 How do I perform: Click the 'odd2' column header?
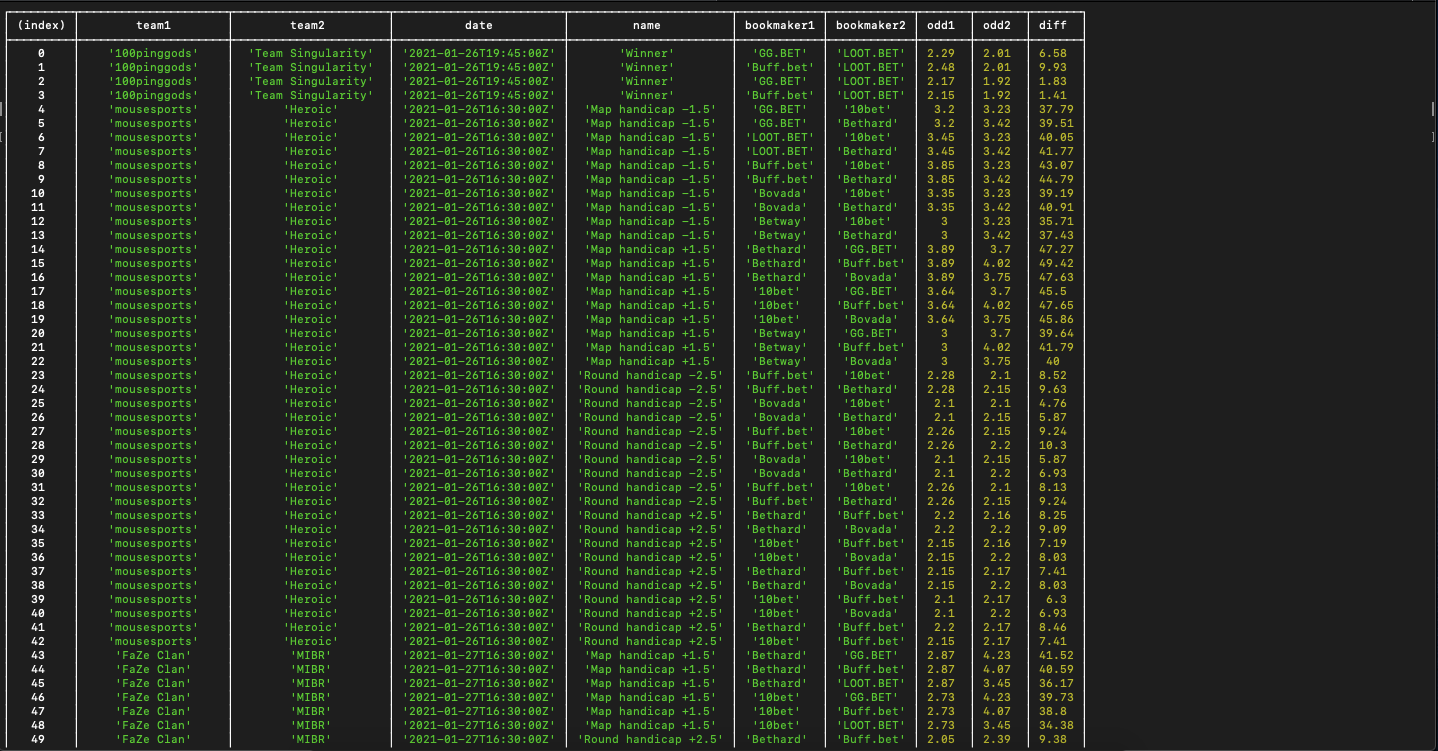point(997,25)
